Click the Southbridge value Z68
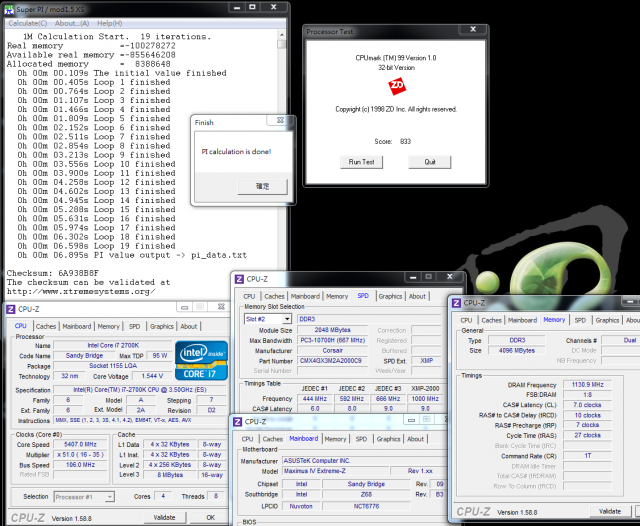The height and width of the screenshot is (526, 640). point(366,494)
